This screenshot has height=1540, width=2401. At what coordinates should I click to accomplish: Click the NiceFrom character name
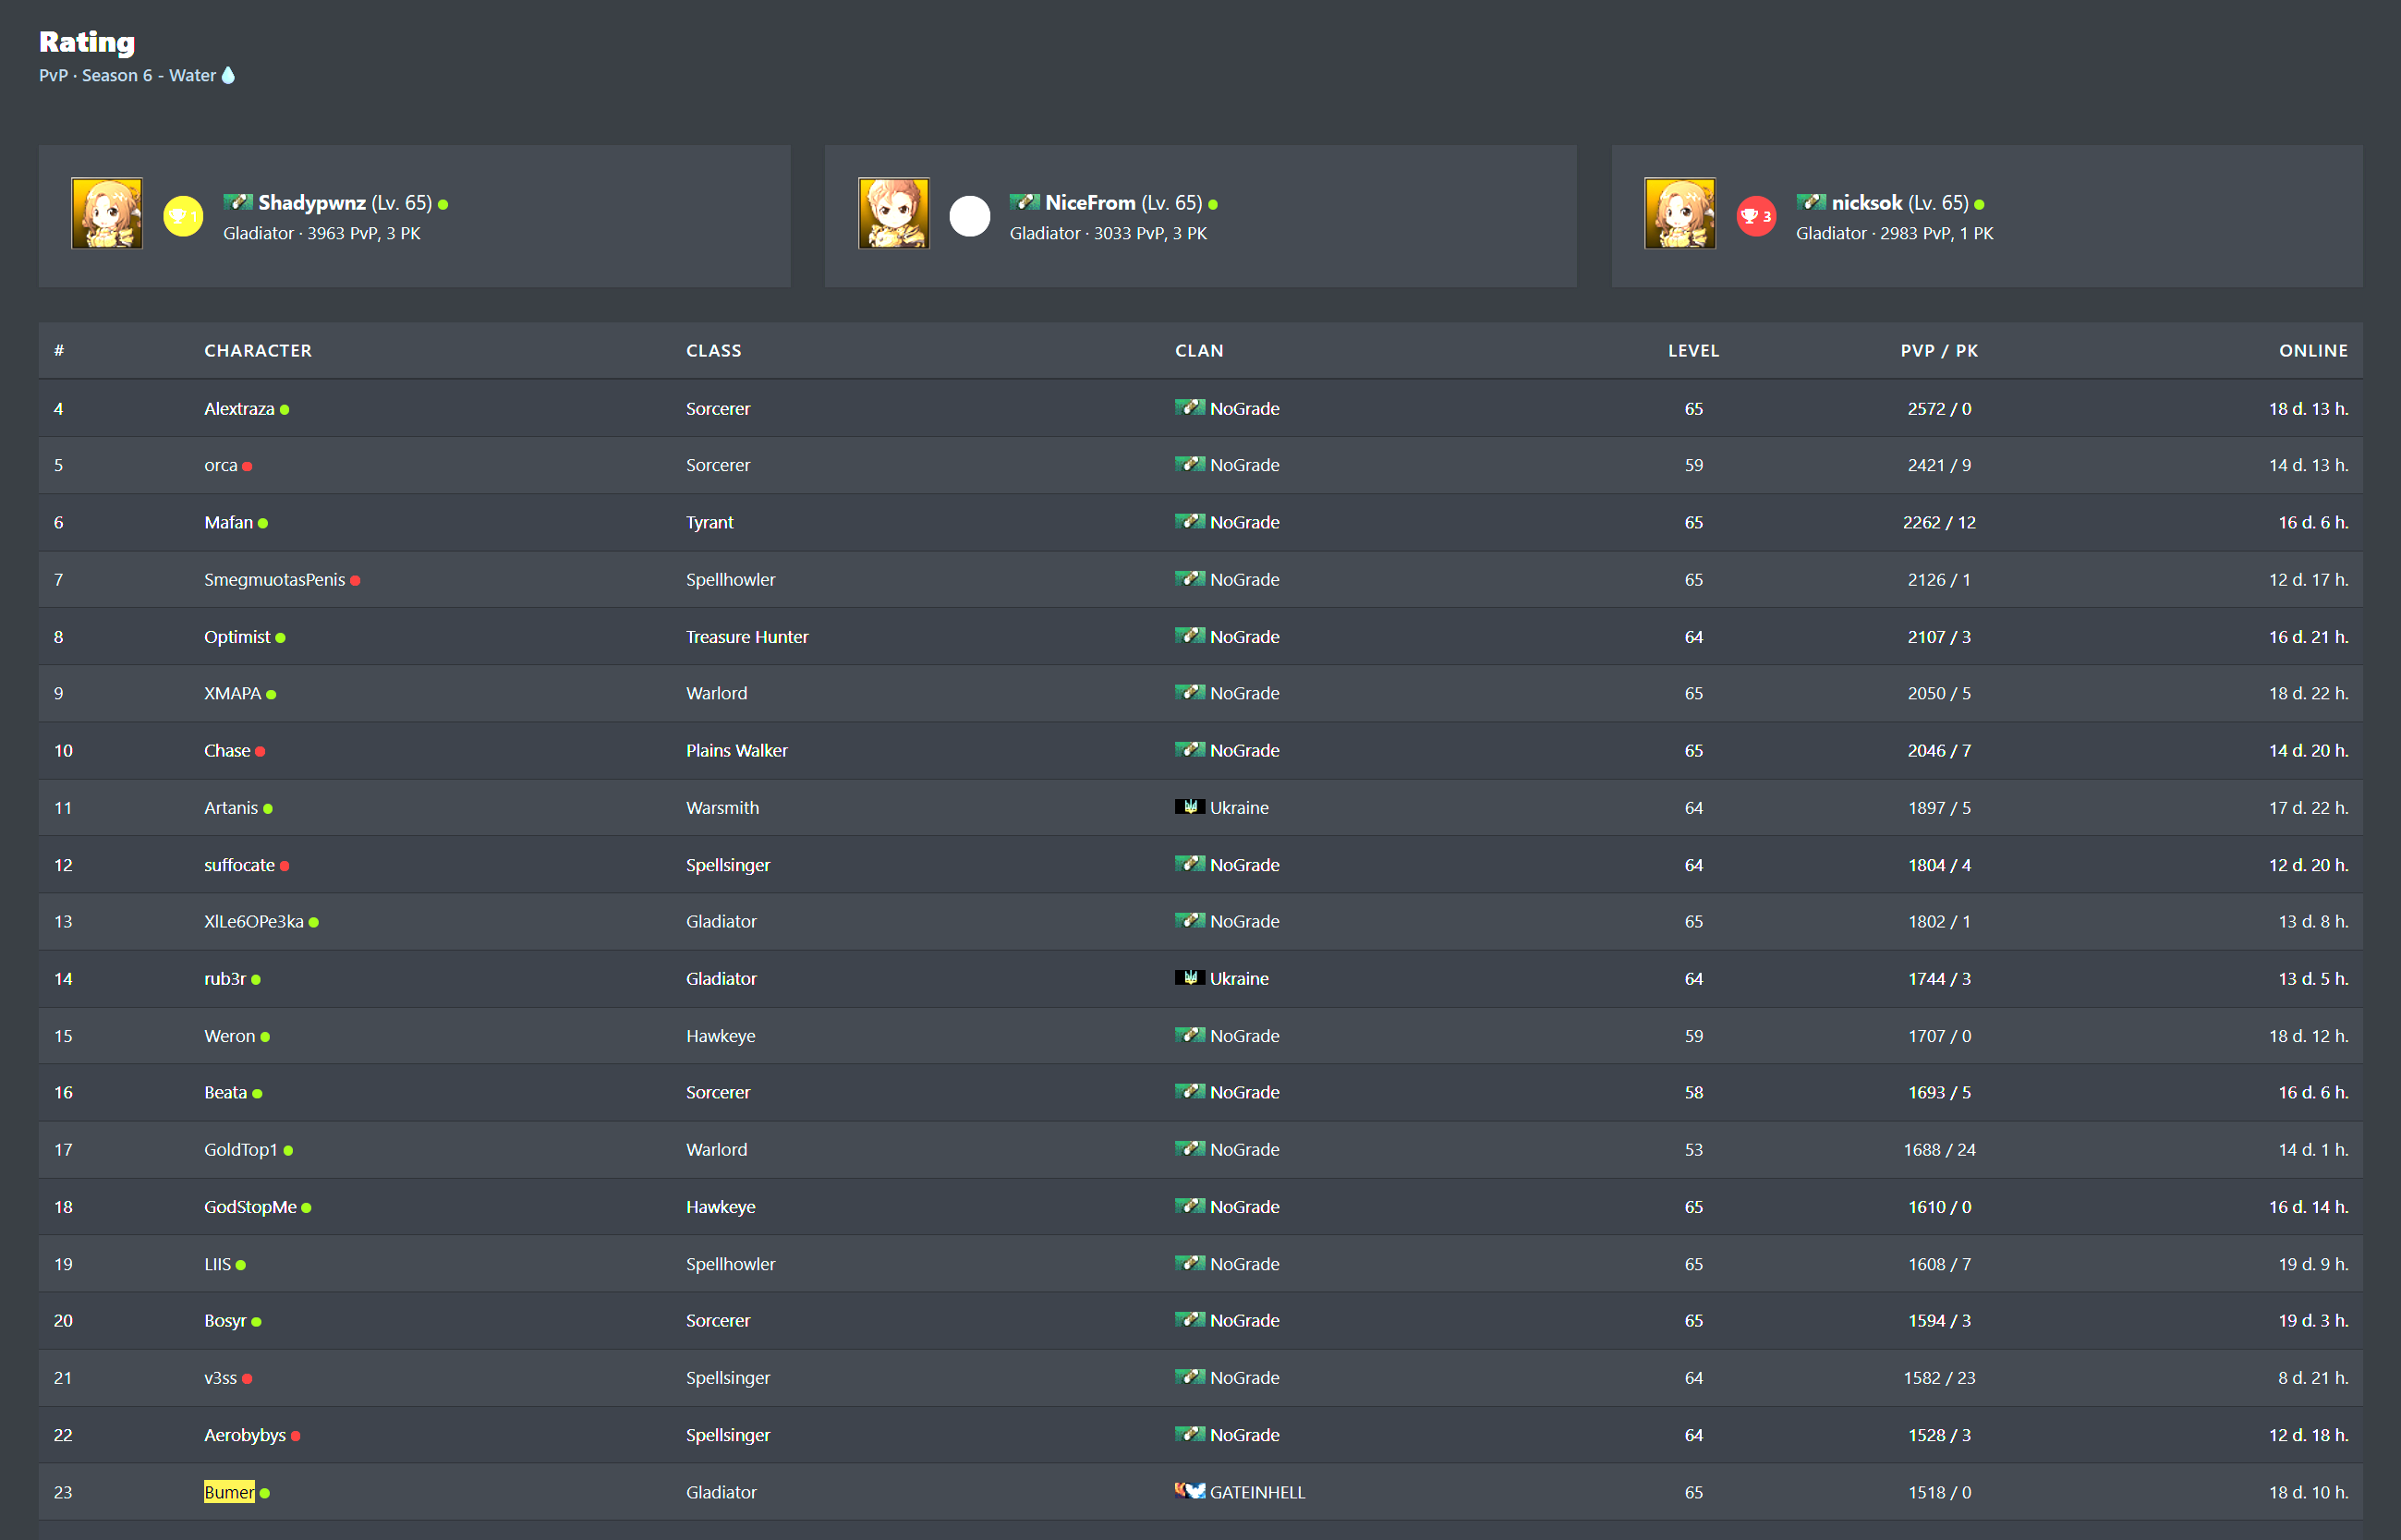(x=1090, y=203)
